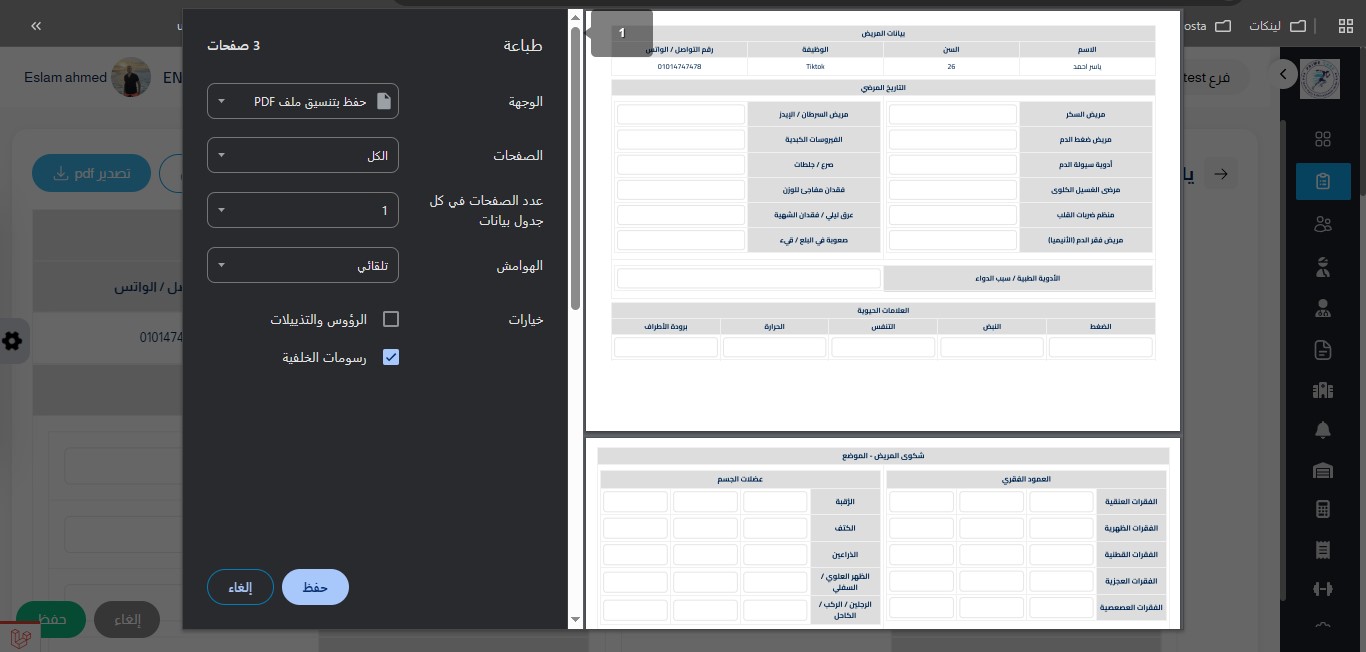1366x652 pixels.
Task: Uncheck the رسومات الخلفية checkbox
Action: [x=391, y=357]
